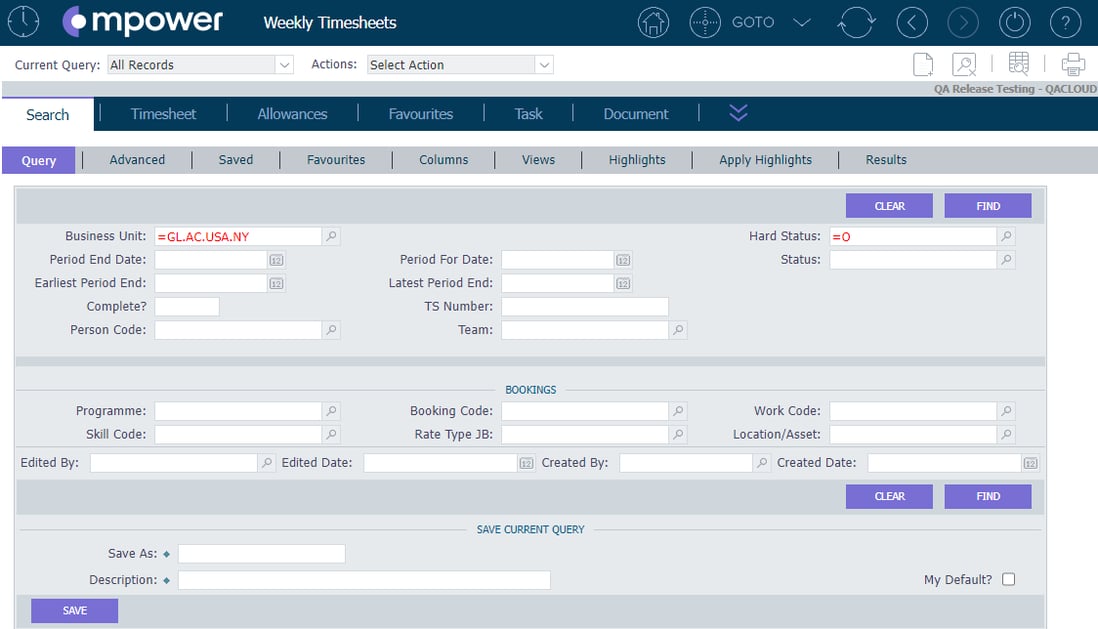The image size is (1098, 629).
Task: Enable the My Default checkbox
Action: pyautogui.click(x=1009, y=578)
